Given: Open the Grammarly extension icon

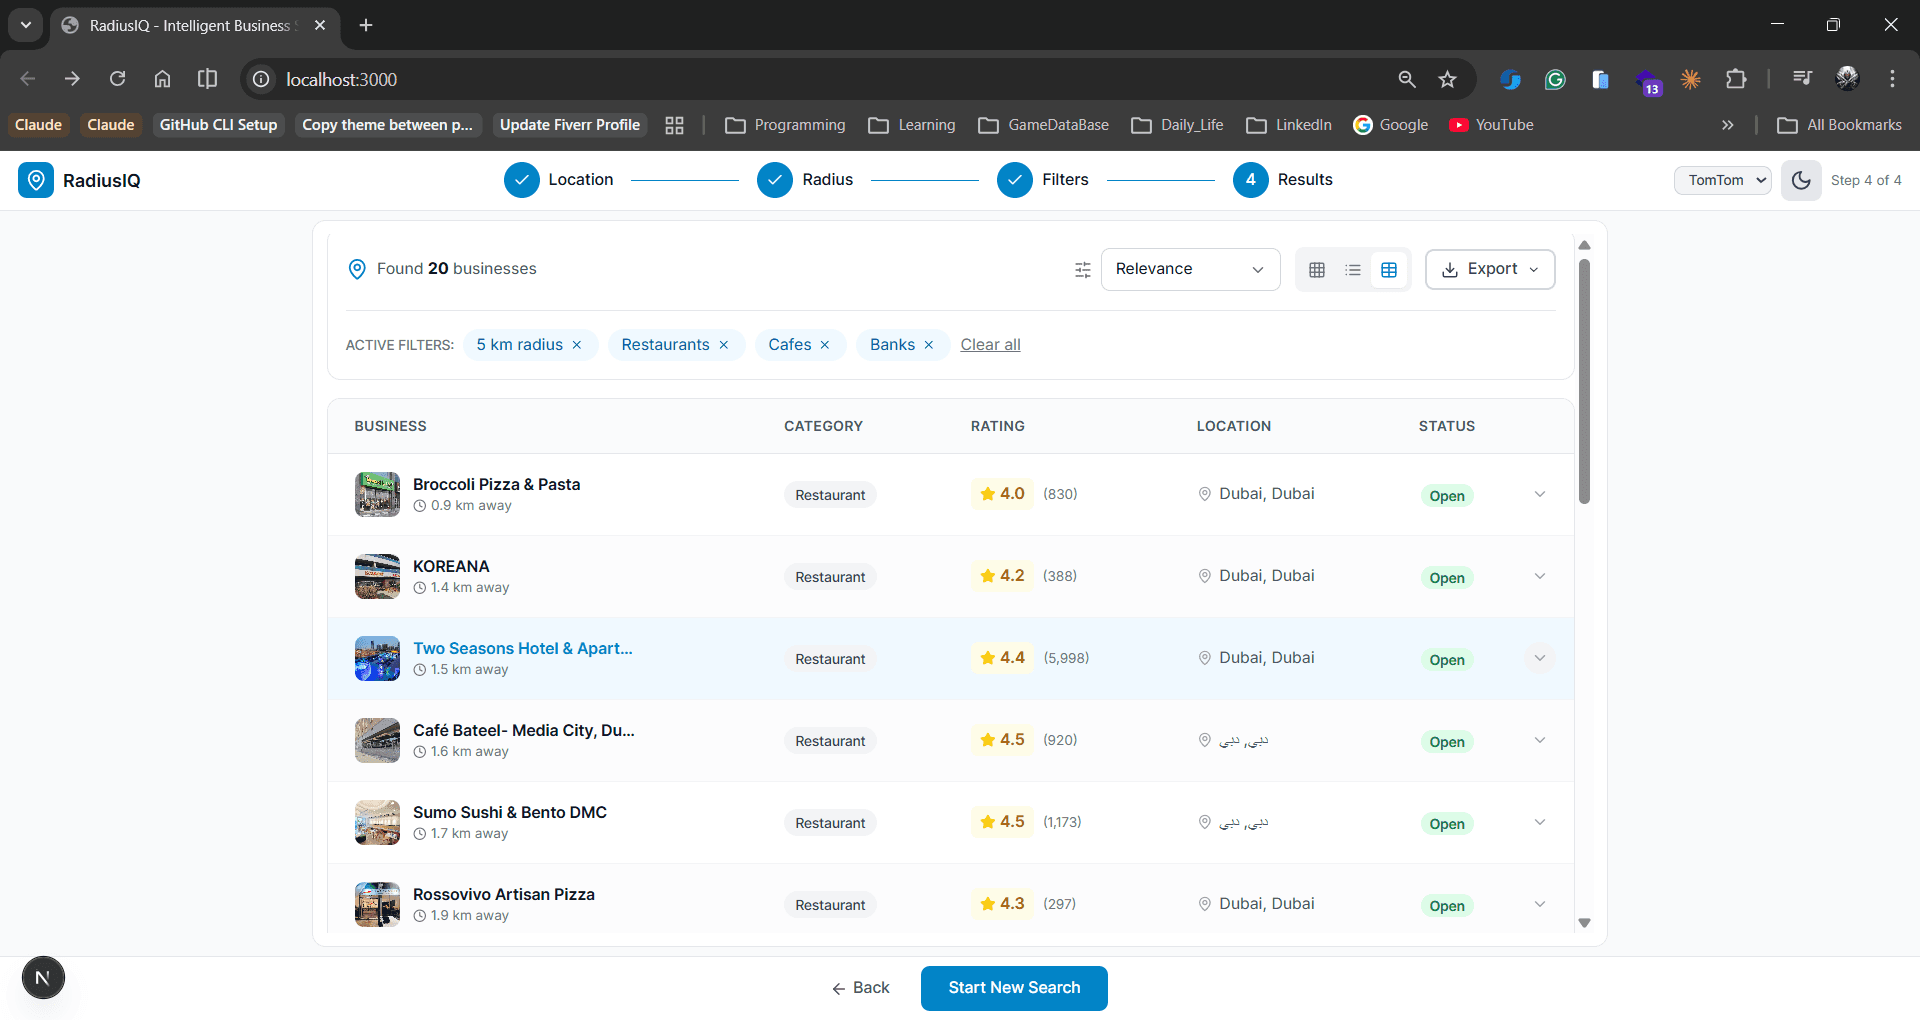Looking at the screenshot, I should pos(1555,79).
